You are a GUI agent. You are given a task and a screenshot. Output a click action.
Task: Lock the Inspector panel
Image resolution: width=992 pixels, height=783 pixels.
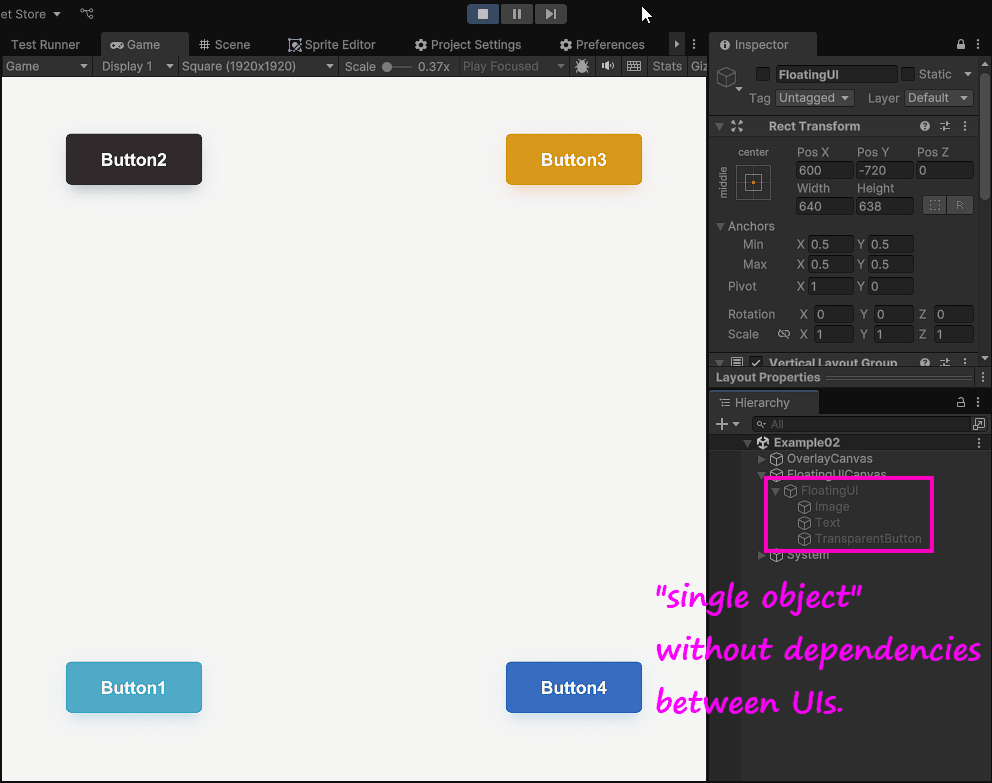point(960,44)
